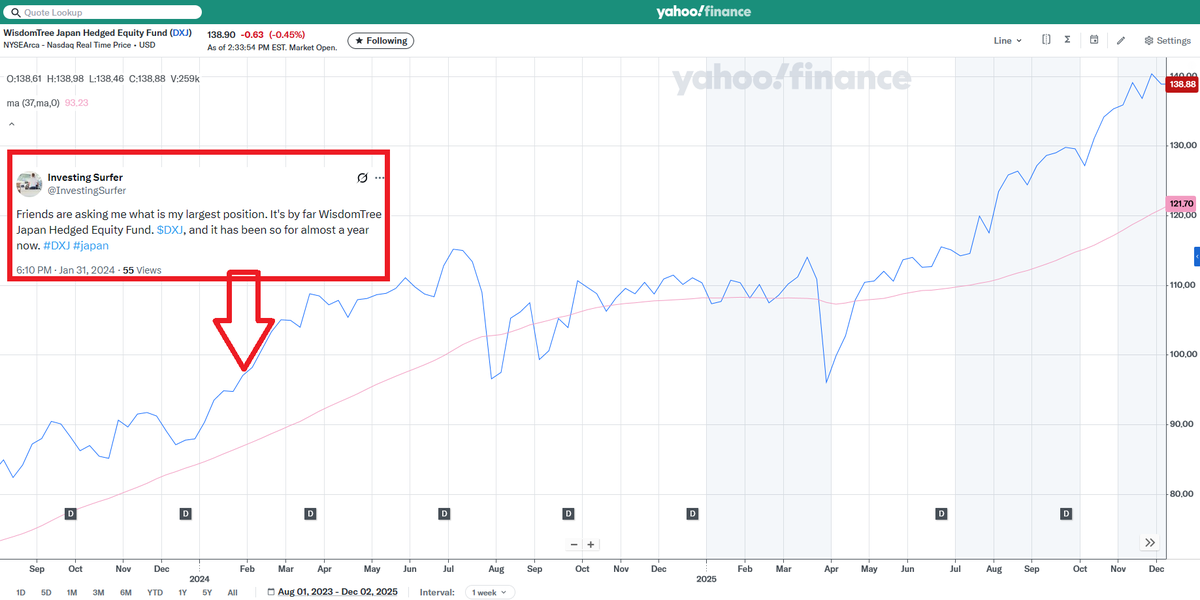Select the 1Y range
This screenshot has width=1200, height=600.
click(x=182, y=592)
